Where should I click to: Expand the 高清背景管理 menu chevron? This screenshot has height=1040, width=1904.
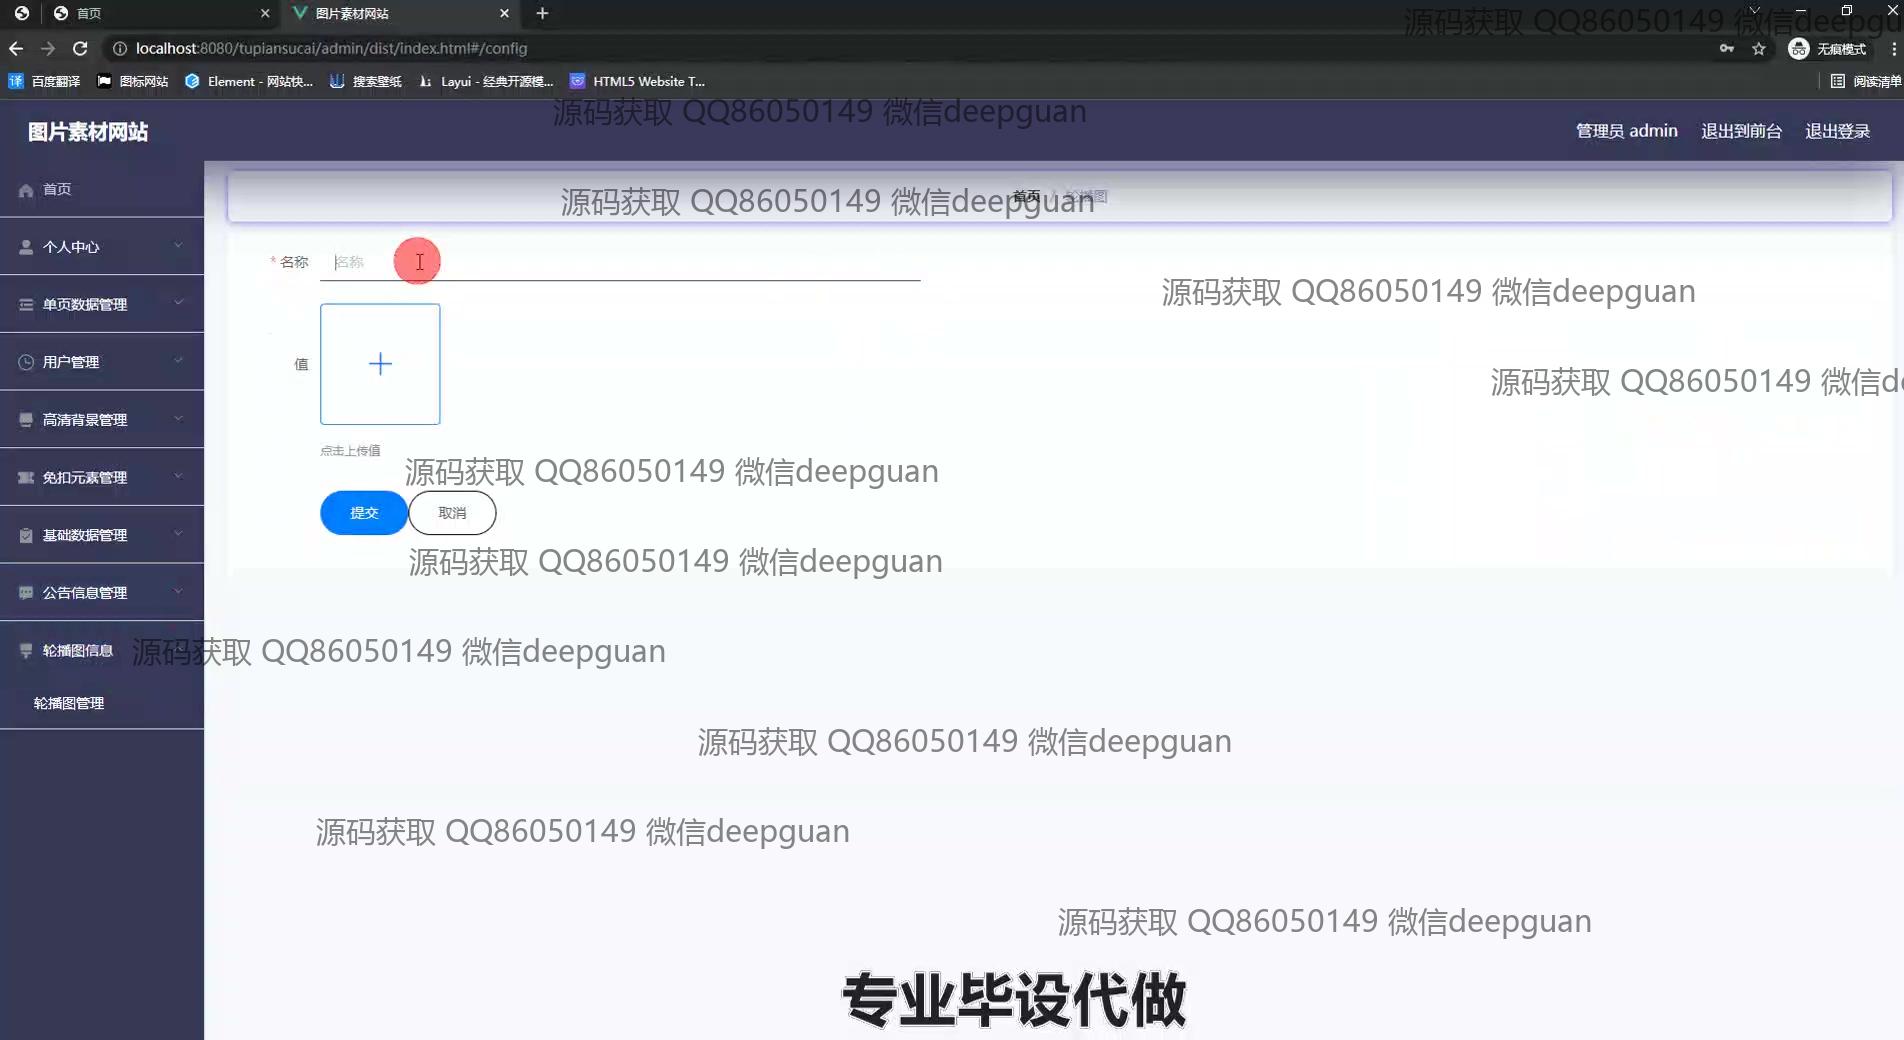tap(178, 418)
